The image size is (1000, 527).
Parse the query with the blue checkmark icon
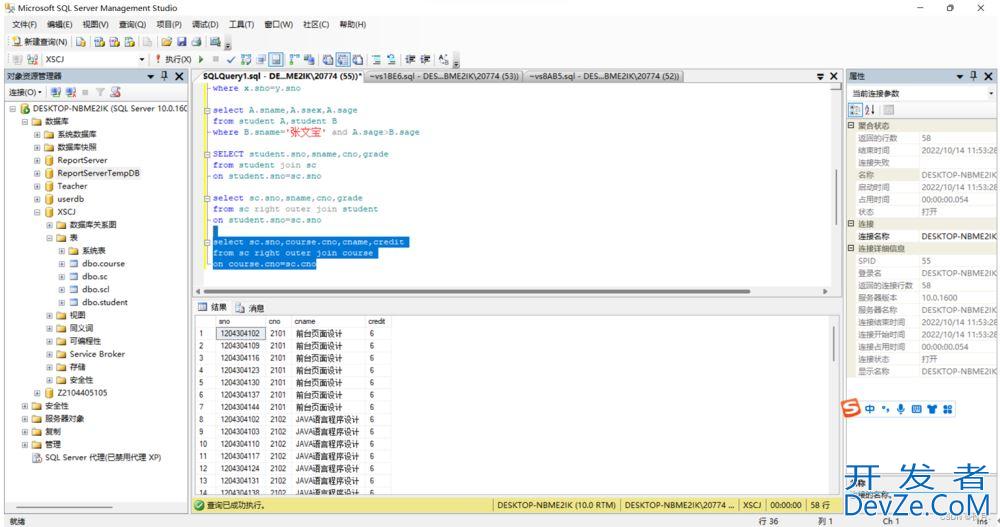coord(231,59)
